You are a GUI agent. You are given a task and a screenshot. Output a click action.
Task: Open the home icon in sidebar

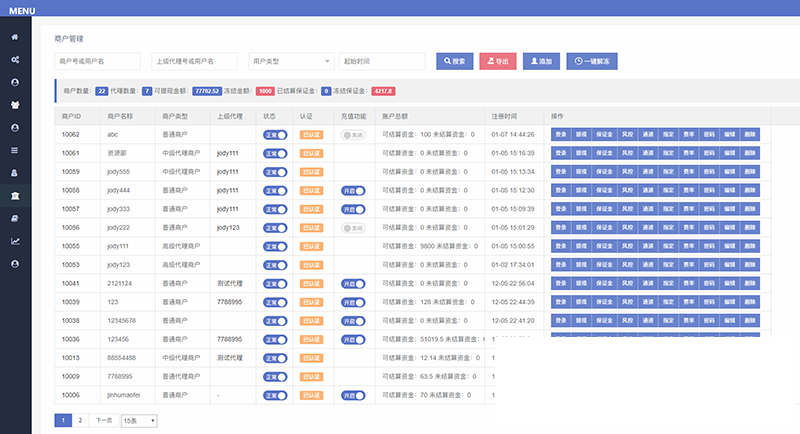(x=15, y=37)
